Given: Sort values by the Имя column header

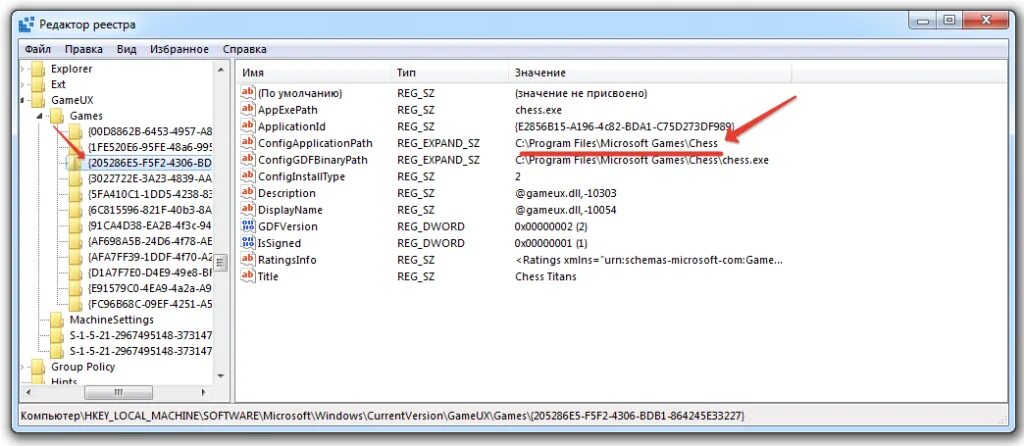Looking at the screenshot, I should pyautogui.click(x=313, y=72).
